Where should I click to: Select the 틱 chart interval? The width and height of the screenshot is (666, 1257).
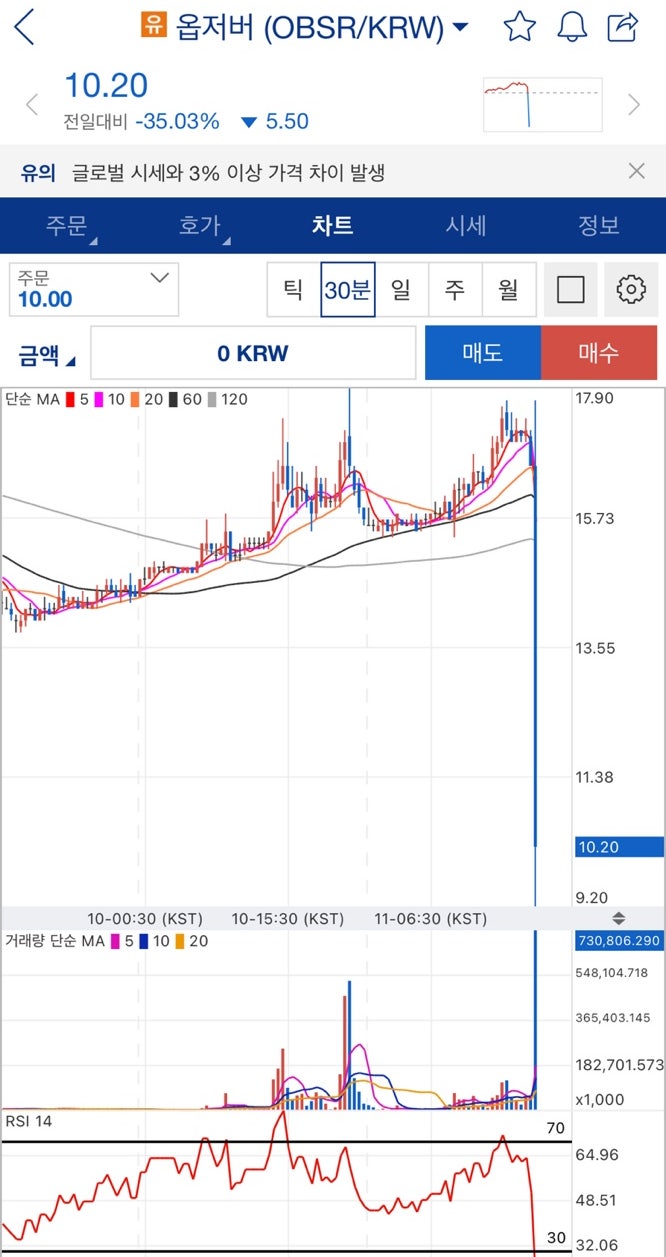(294, 290)
